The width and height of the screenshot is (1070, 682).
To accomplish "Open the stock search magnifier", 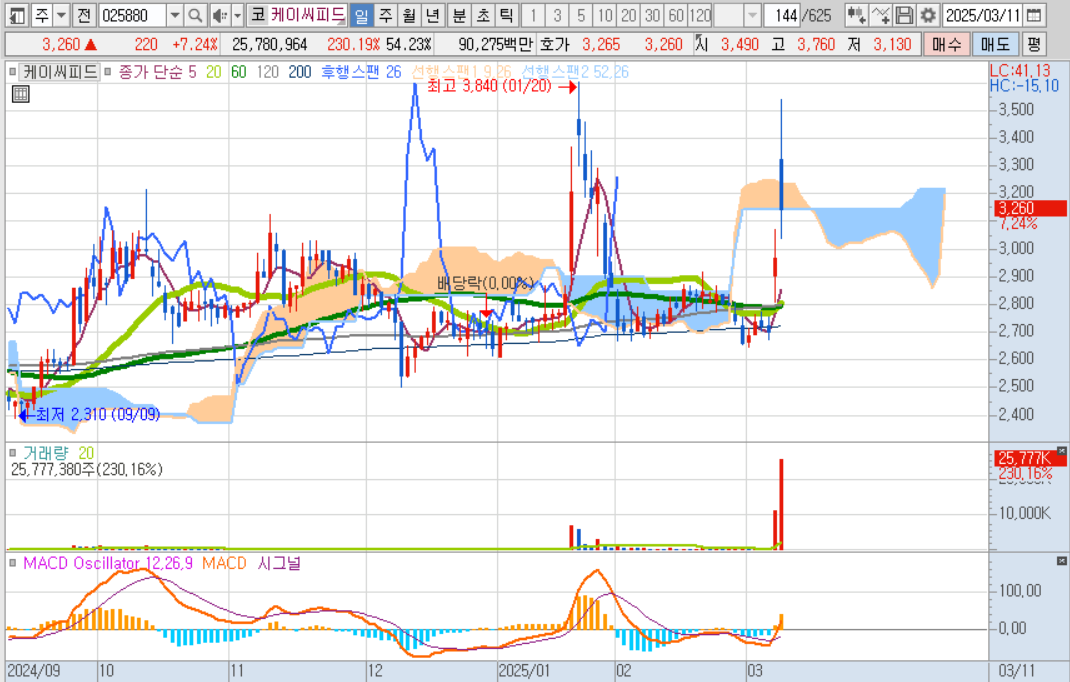I will point(195,14).
